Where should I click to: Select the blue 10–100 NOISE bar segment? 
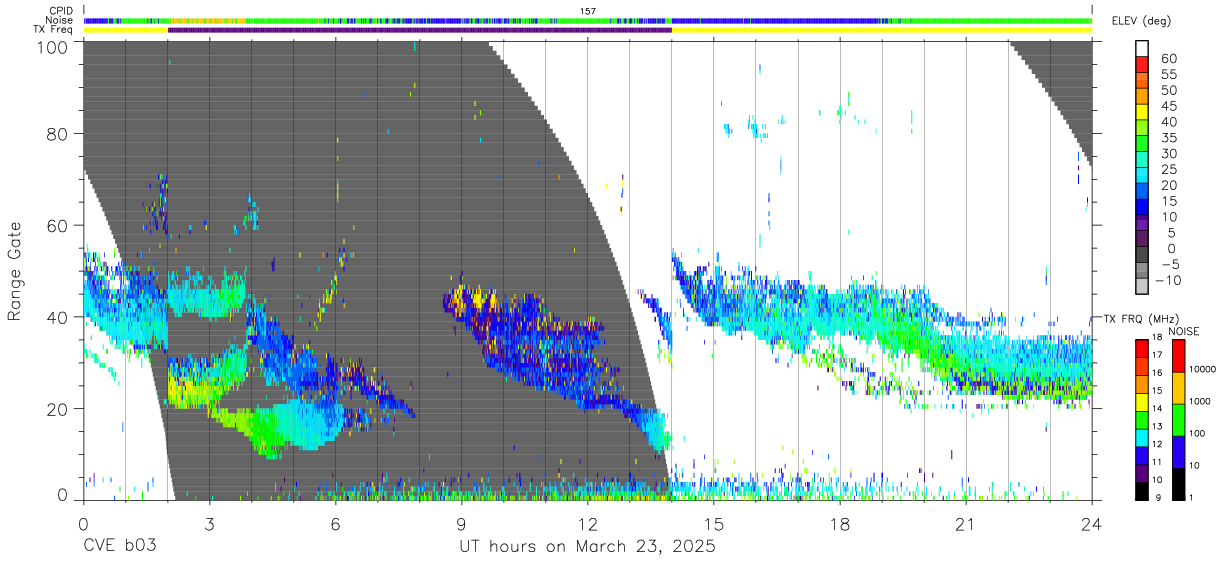click(1177, 451)
